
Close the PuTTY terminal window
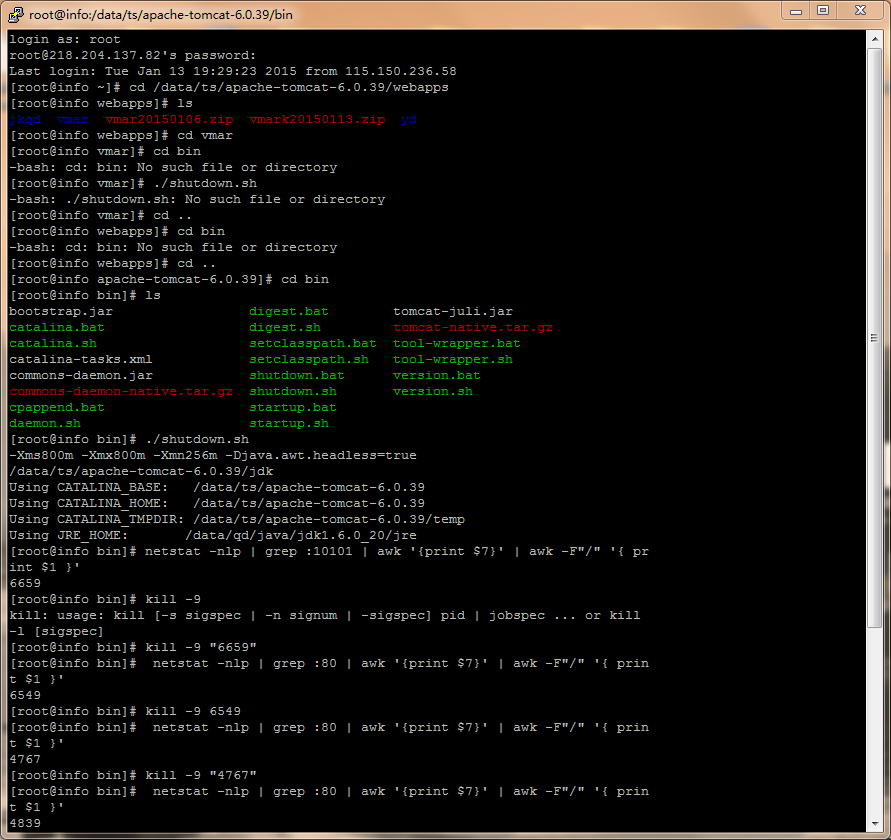(860, 11)
